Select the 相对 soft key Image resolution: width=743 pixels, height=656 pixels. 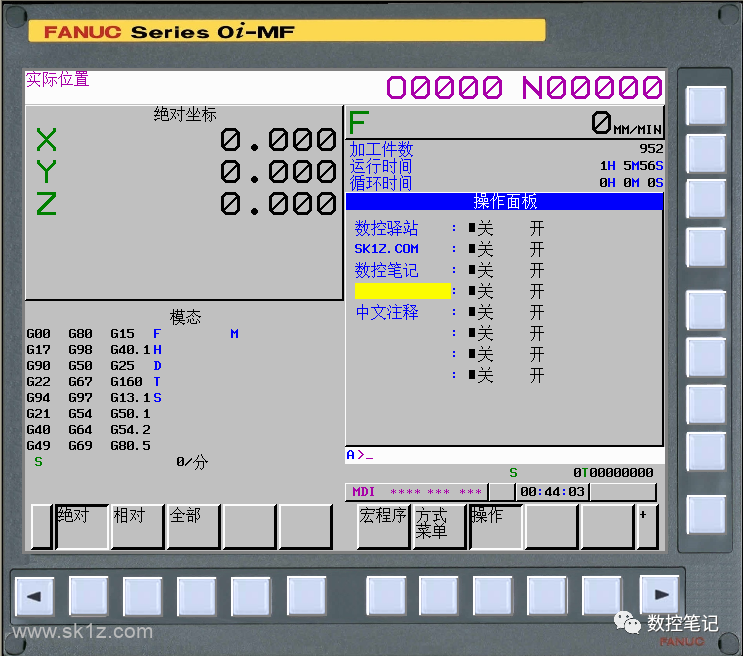[x=137, y=527]
